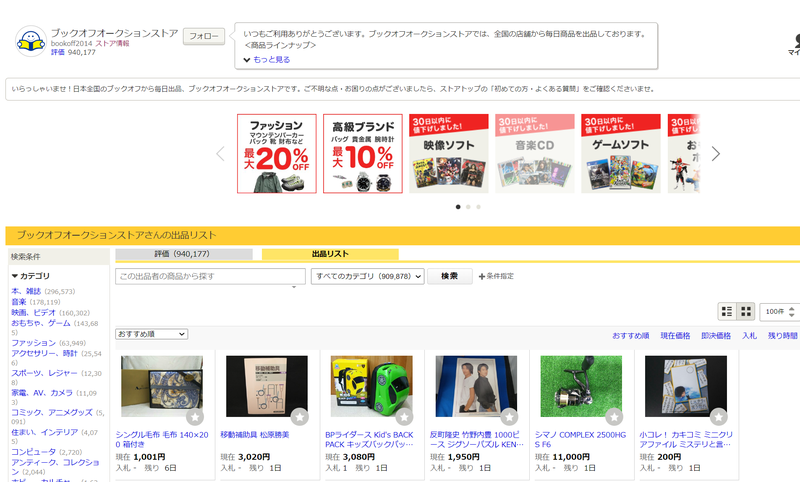Sort by 現在価格 link
800x500 pixels.
click(675, 336)
